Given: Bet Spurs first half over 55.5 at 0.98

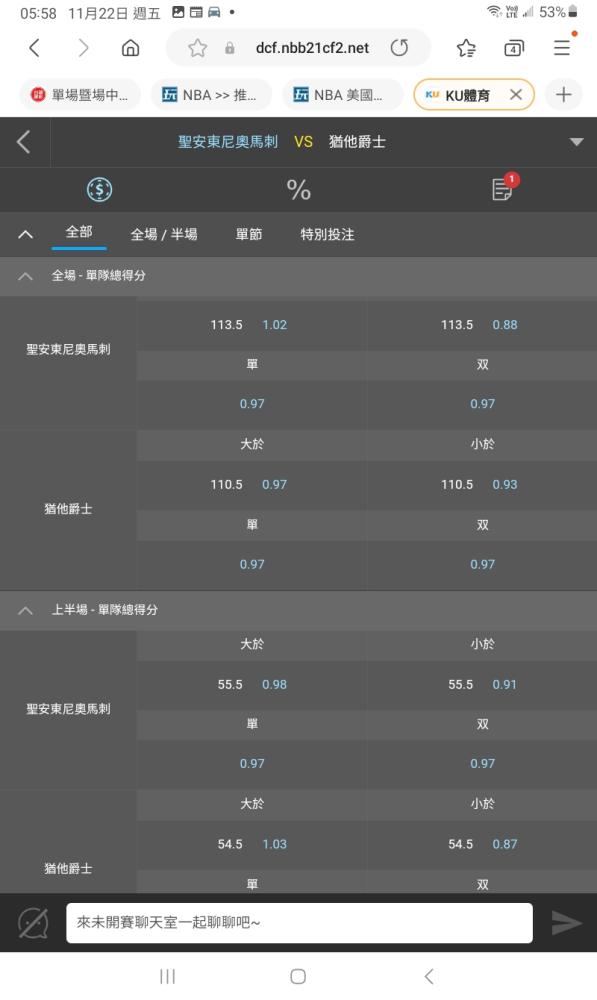Looking at the screenshot, I should tap(251, 684).
